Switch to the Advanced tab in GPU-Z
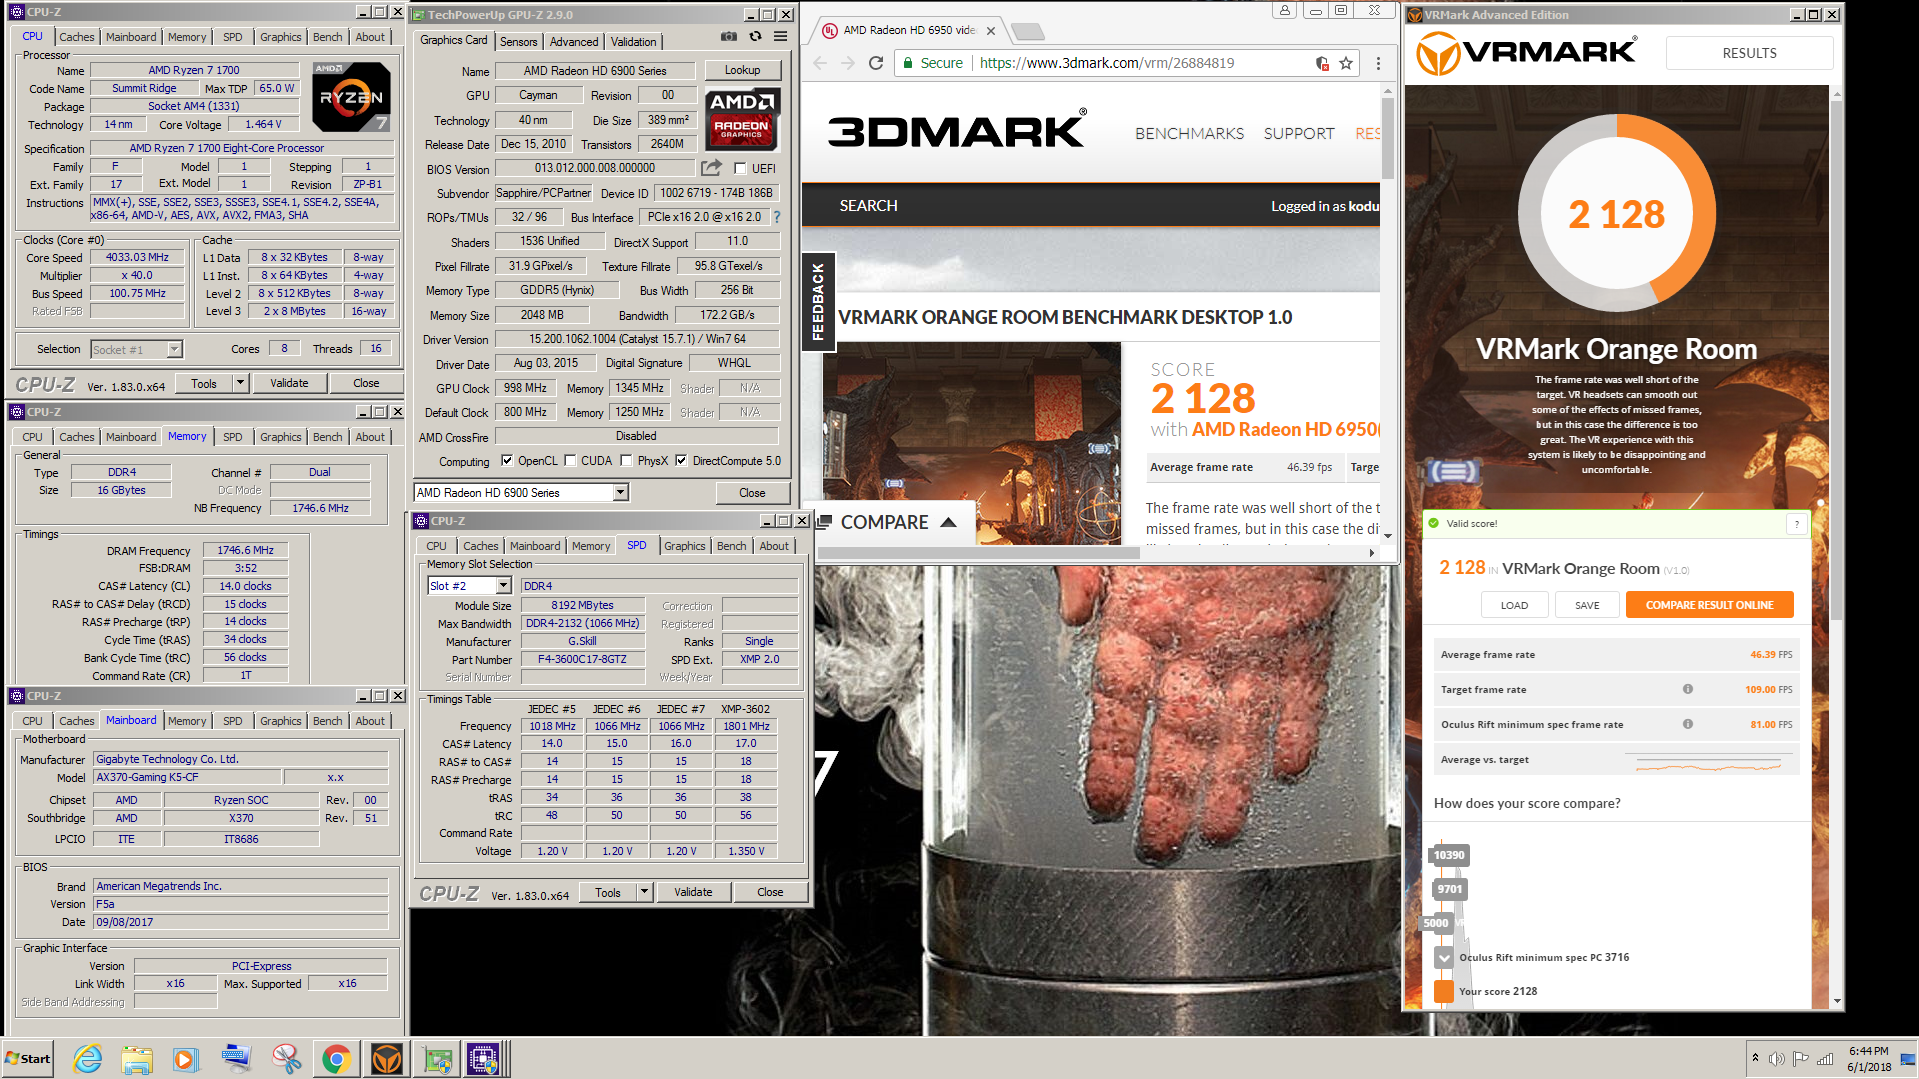This screenshot has width=1919, height=1079. [574, 41]
